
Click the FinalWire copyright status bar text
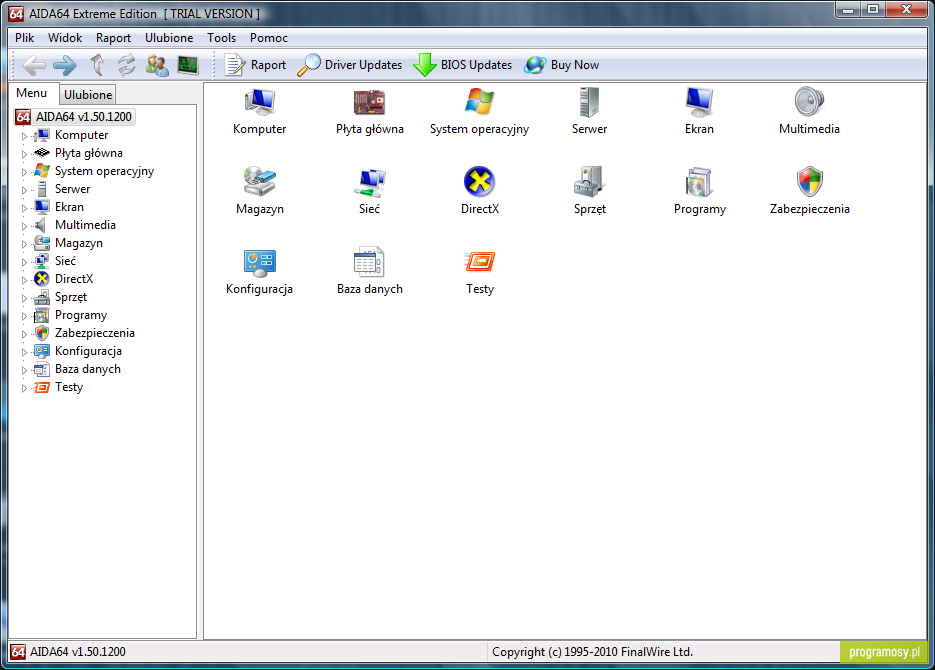click(x=592, y=652)
